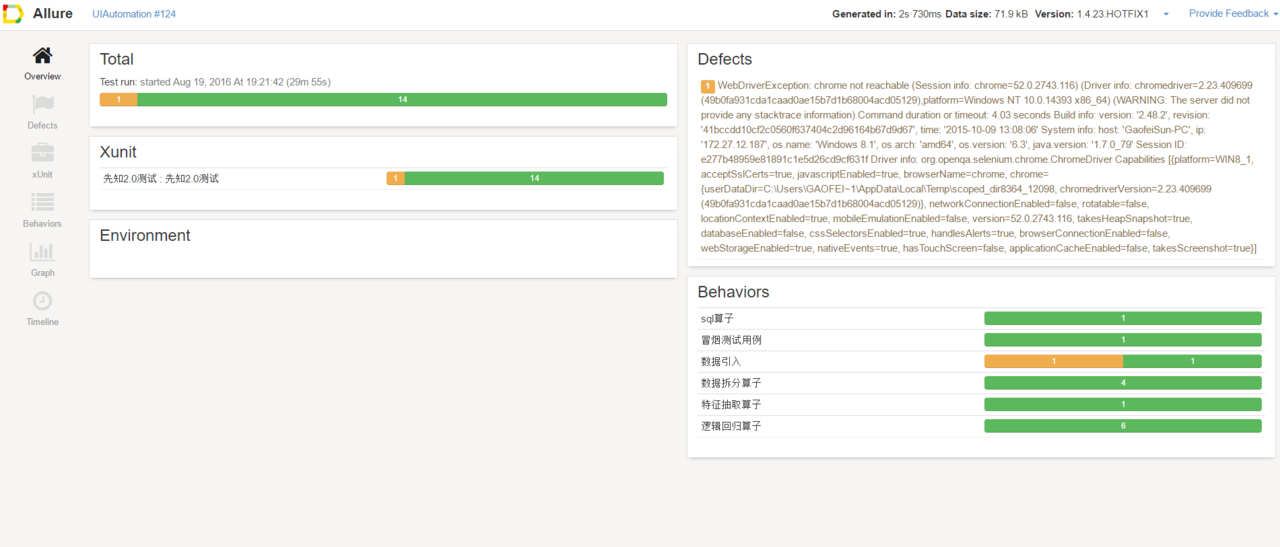Select the sql算子 behavior row
1280x547 pixels.
(x=981, y=318)
